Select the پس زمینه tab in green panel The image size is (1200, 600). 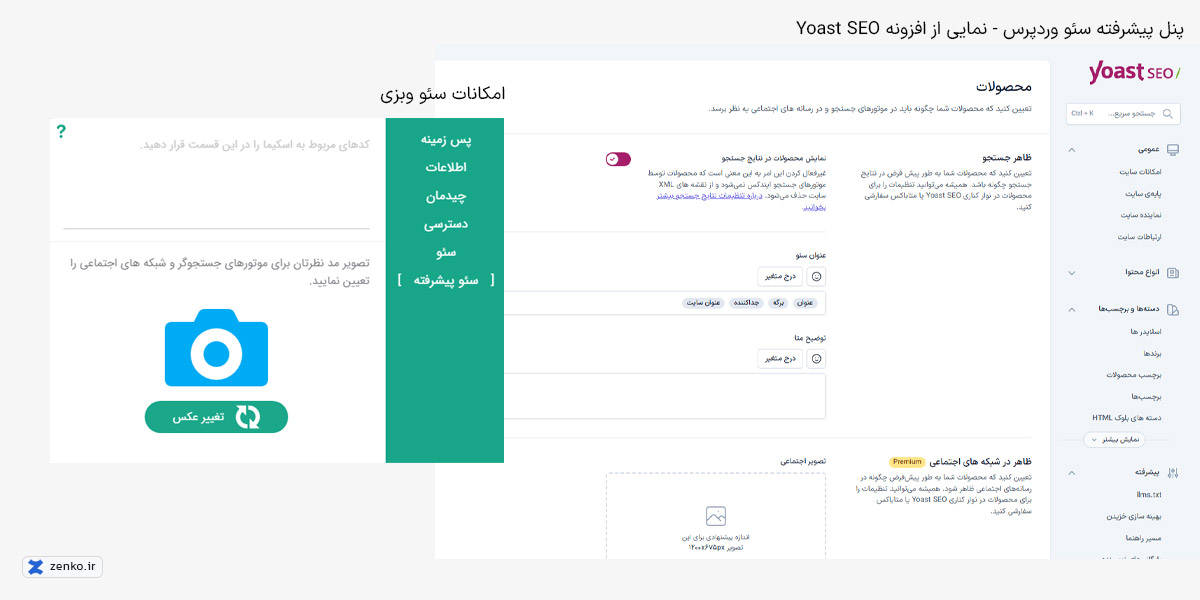click(x=445, y=140)
